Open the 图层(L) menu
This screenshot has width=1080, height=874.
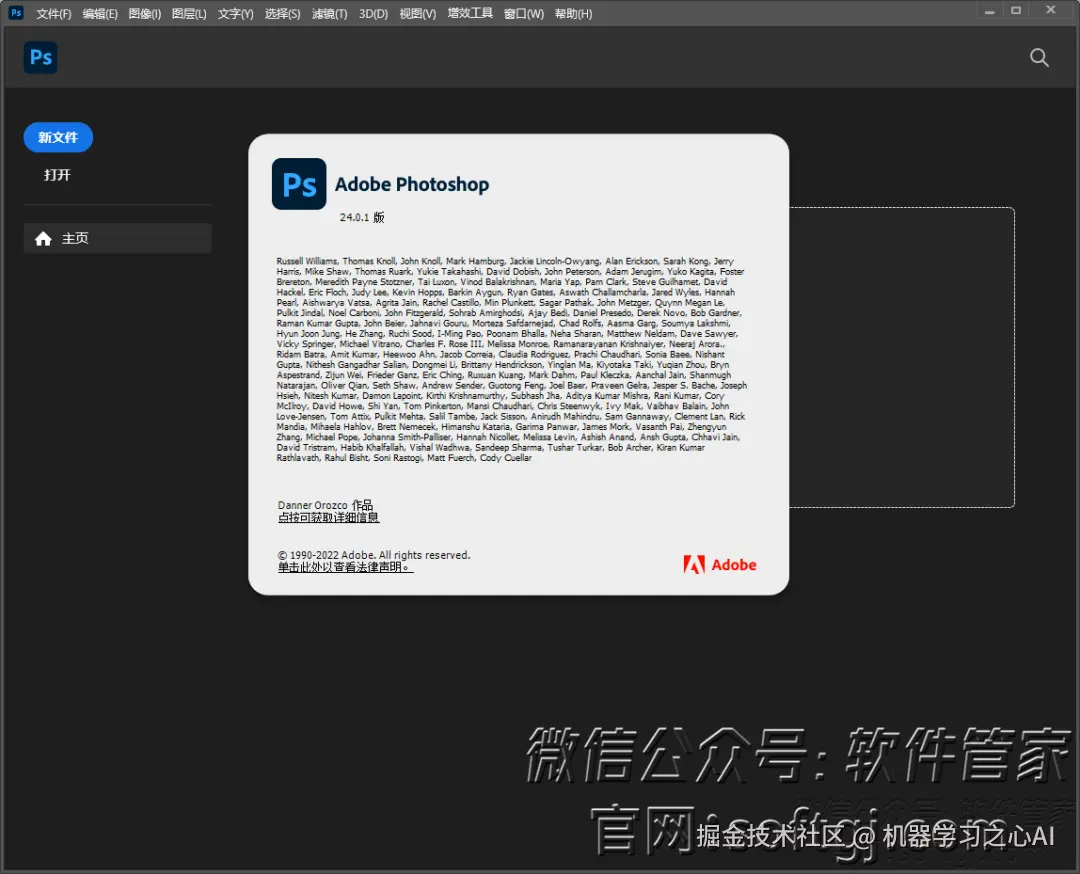(x=189, y=14)
